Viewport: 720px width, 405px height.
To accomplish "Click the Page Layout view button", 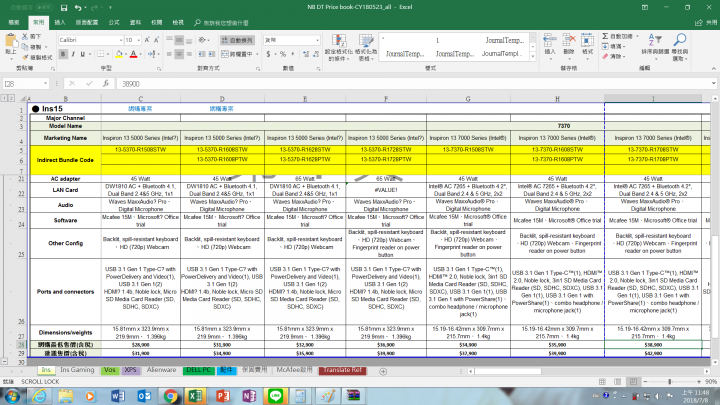I will tap(618, 382).
